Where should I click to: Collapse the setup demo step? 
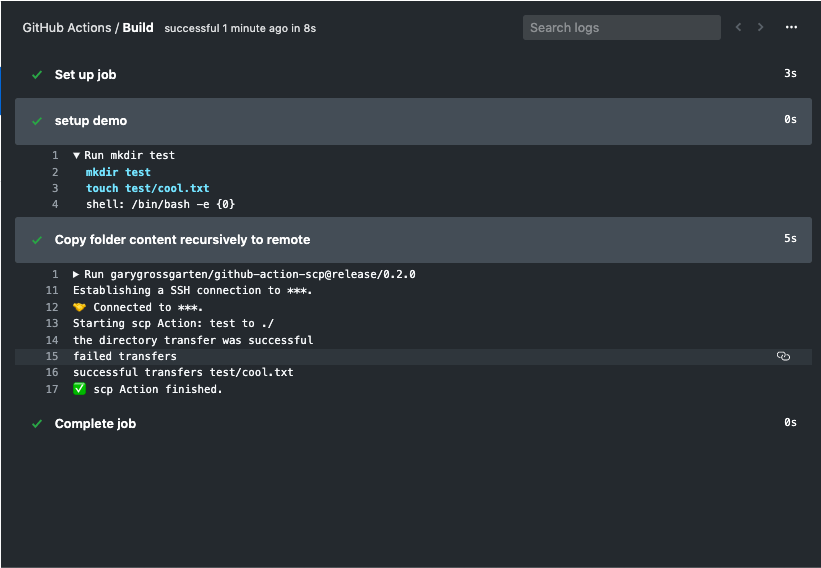click(x=413, y=121)
